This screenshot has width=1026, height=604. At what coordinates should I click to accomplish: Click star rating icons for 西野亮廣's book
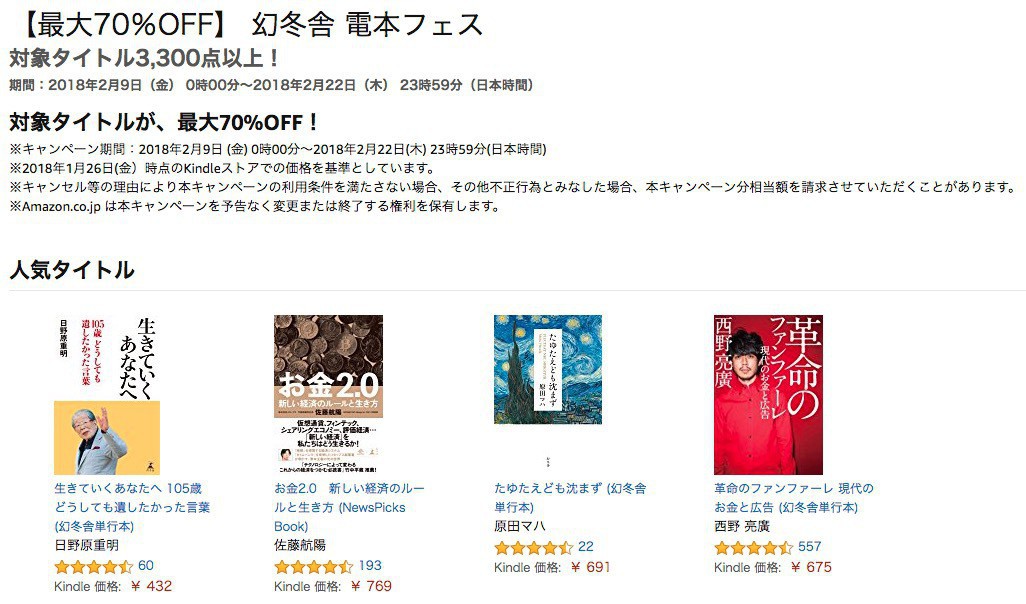pos(753,547)
